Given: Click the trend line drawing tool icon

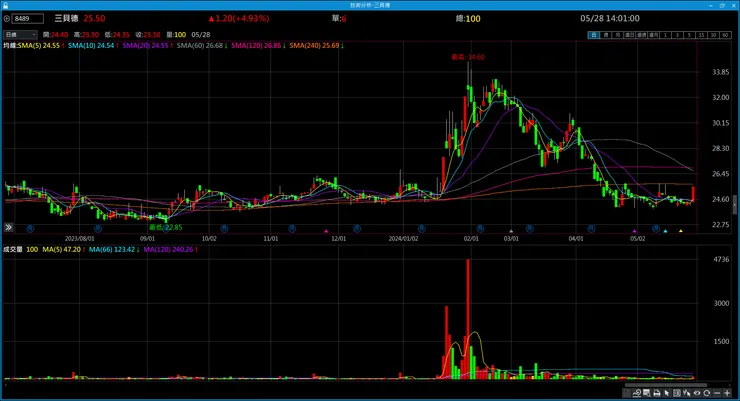Looking at the screenshot, I should click(637, 393).
